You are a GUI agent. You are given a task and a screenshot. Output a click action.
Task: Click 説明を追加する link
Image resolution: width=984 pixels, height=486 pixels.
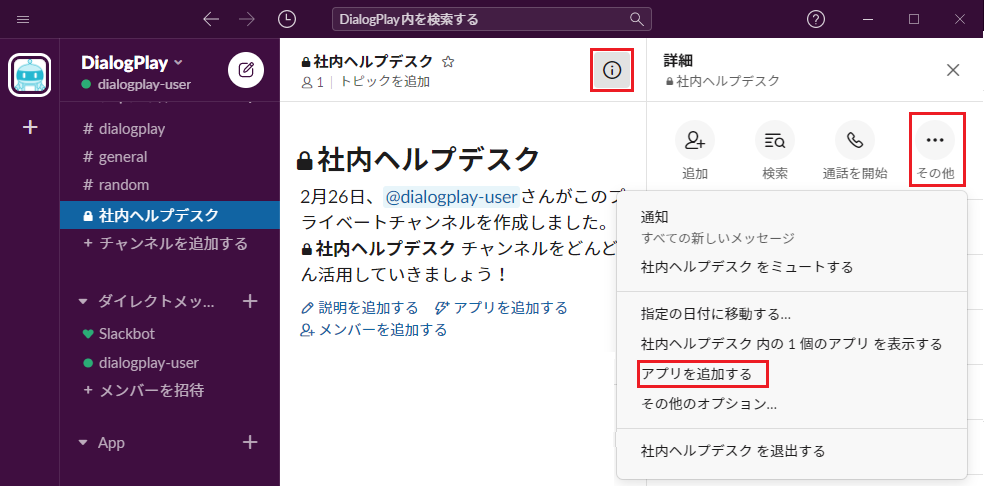coord(360,308)
